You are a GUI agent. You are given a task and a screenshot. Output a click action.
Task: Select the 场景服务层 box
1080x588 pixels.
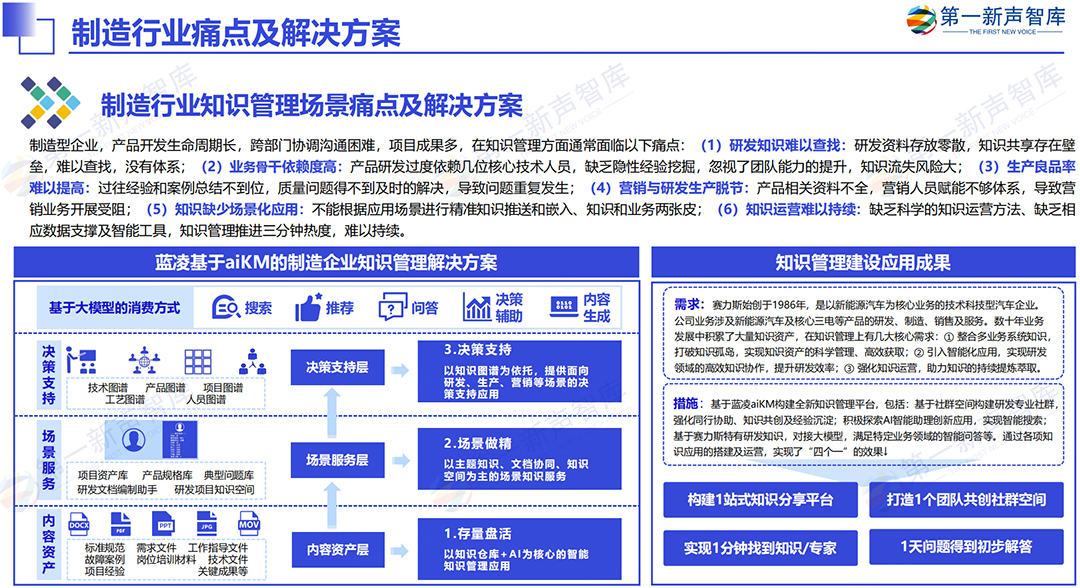[x=337, y=460]
